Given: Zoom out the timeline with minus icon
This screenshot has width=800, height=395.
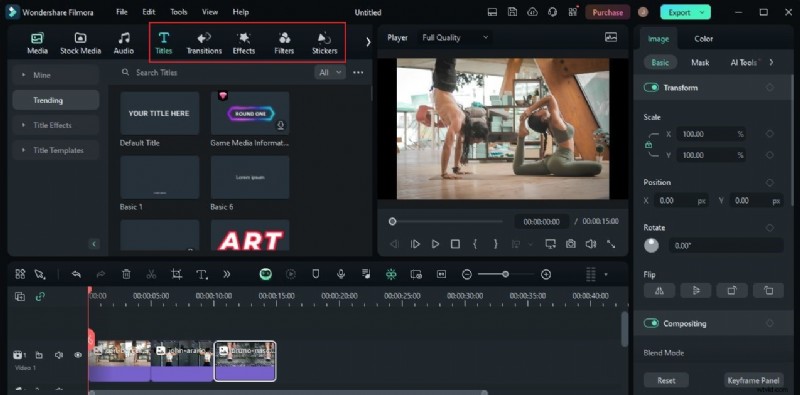Looking at the screenshot, I should click(467, 275).
